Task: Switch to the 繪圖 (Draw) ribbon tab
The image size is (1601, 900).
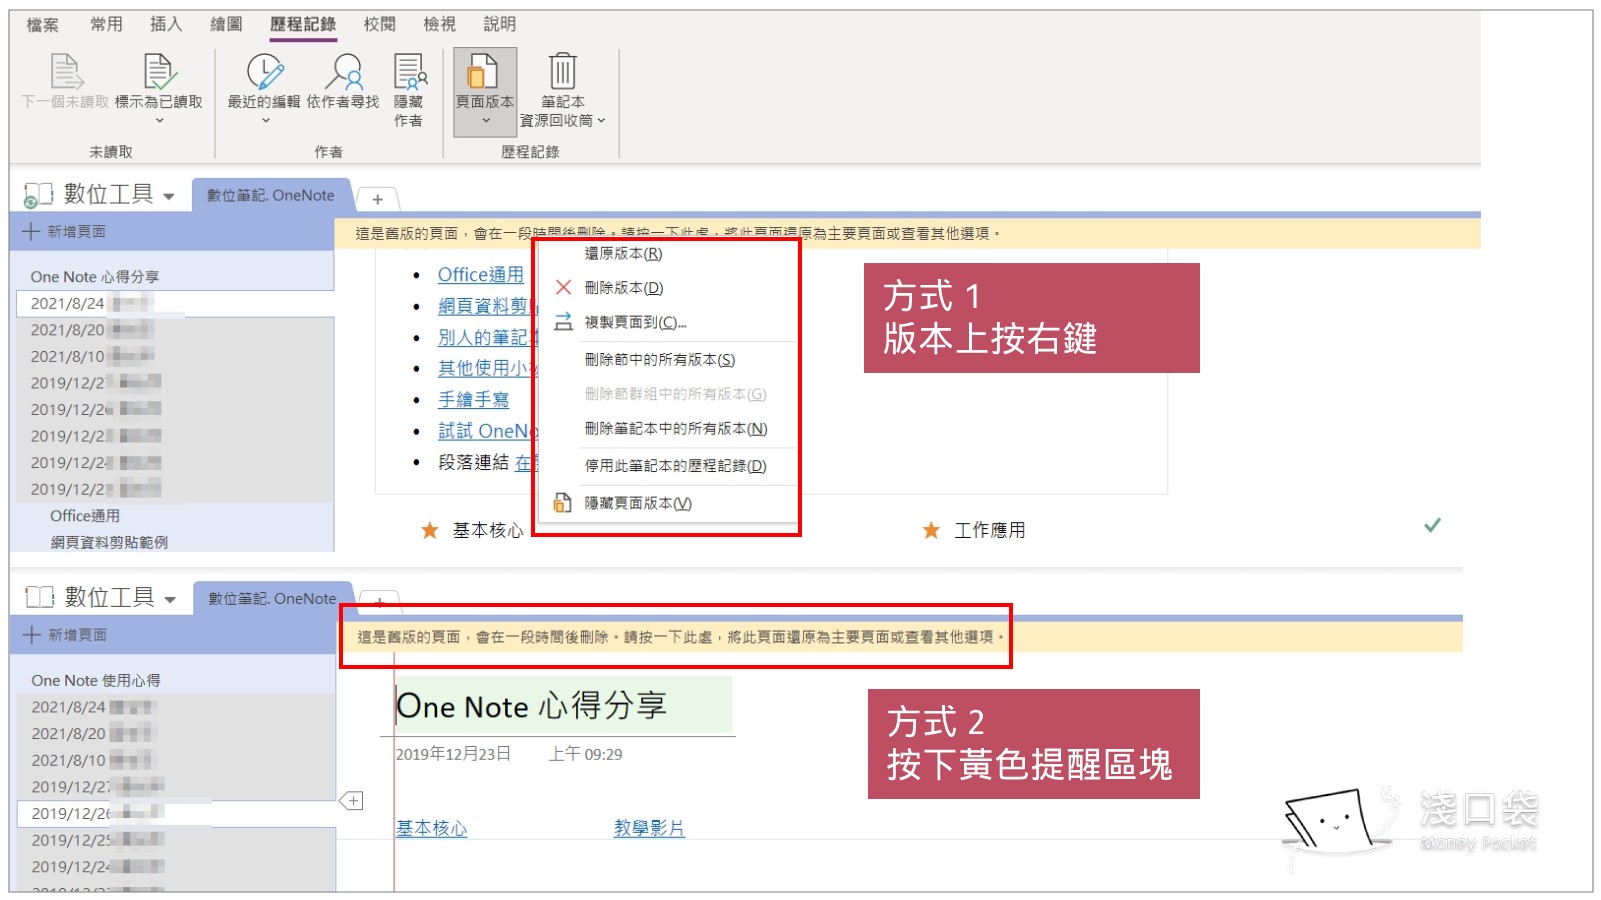Action: tap(226, 24)
